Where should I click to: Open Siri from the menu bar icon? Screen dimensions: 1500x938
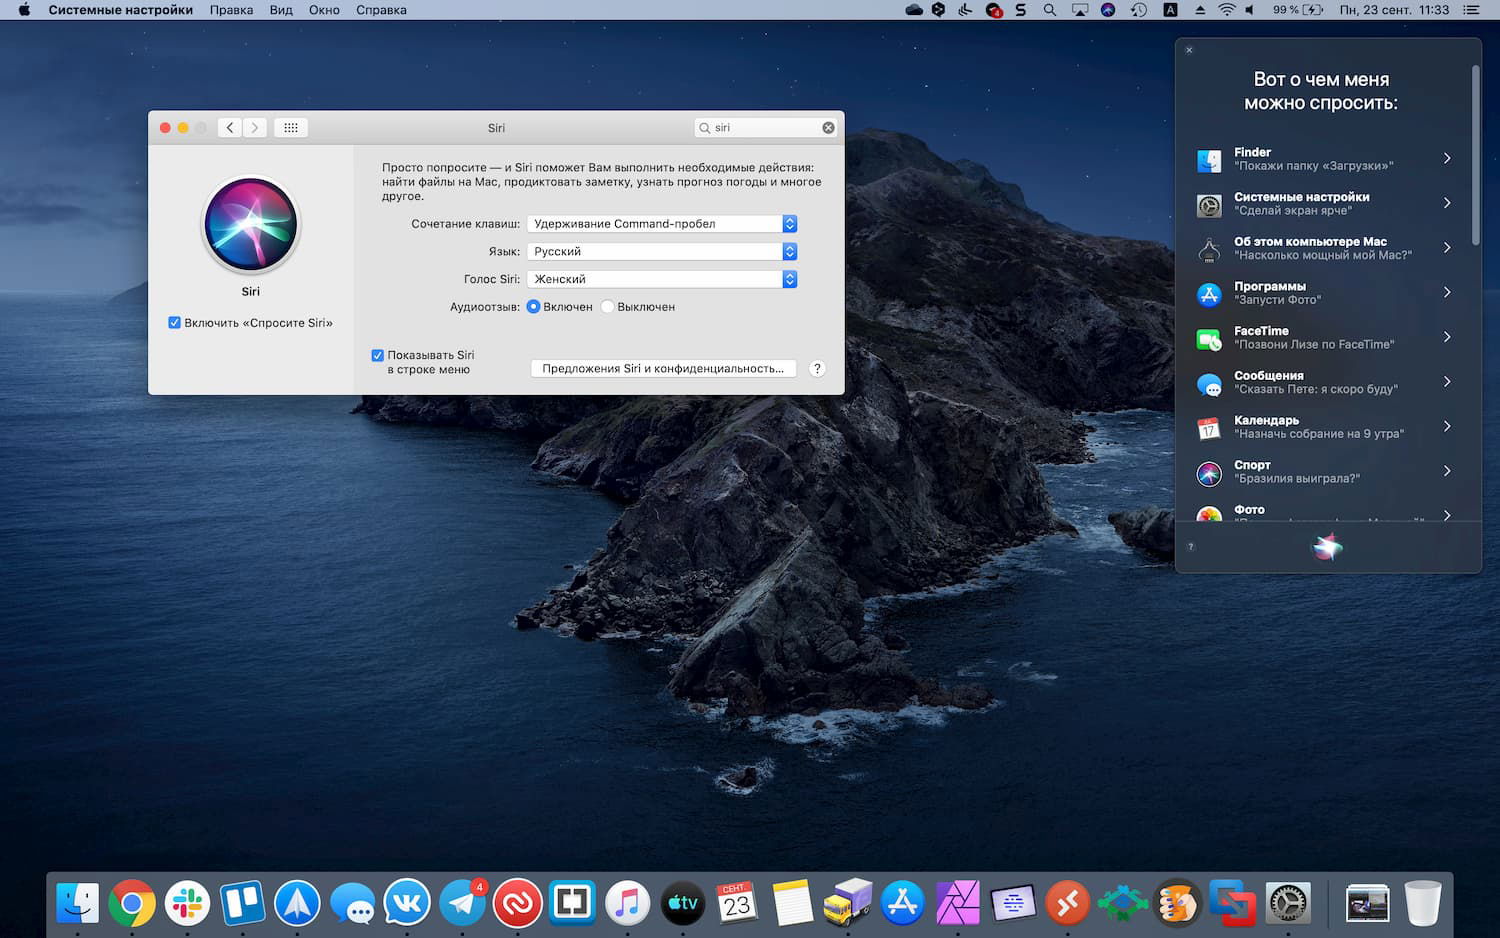1108,9
